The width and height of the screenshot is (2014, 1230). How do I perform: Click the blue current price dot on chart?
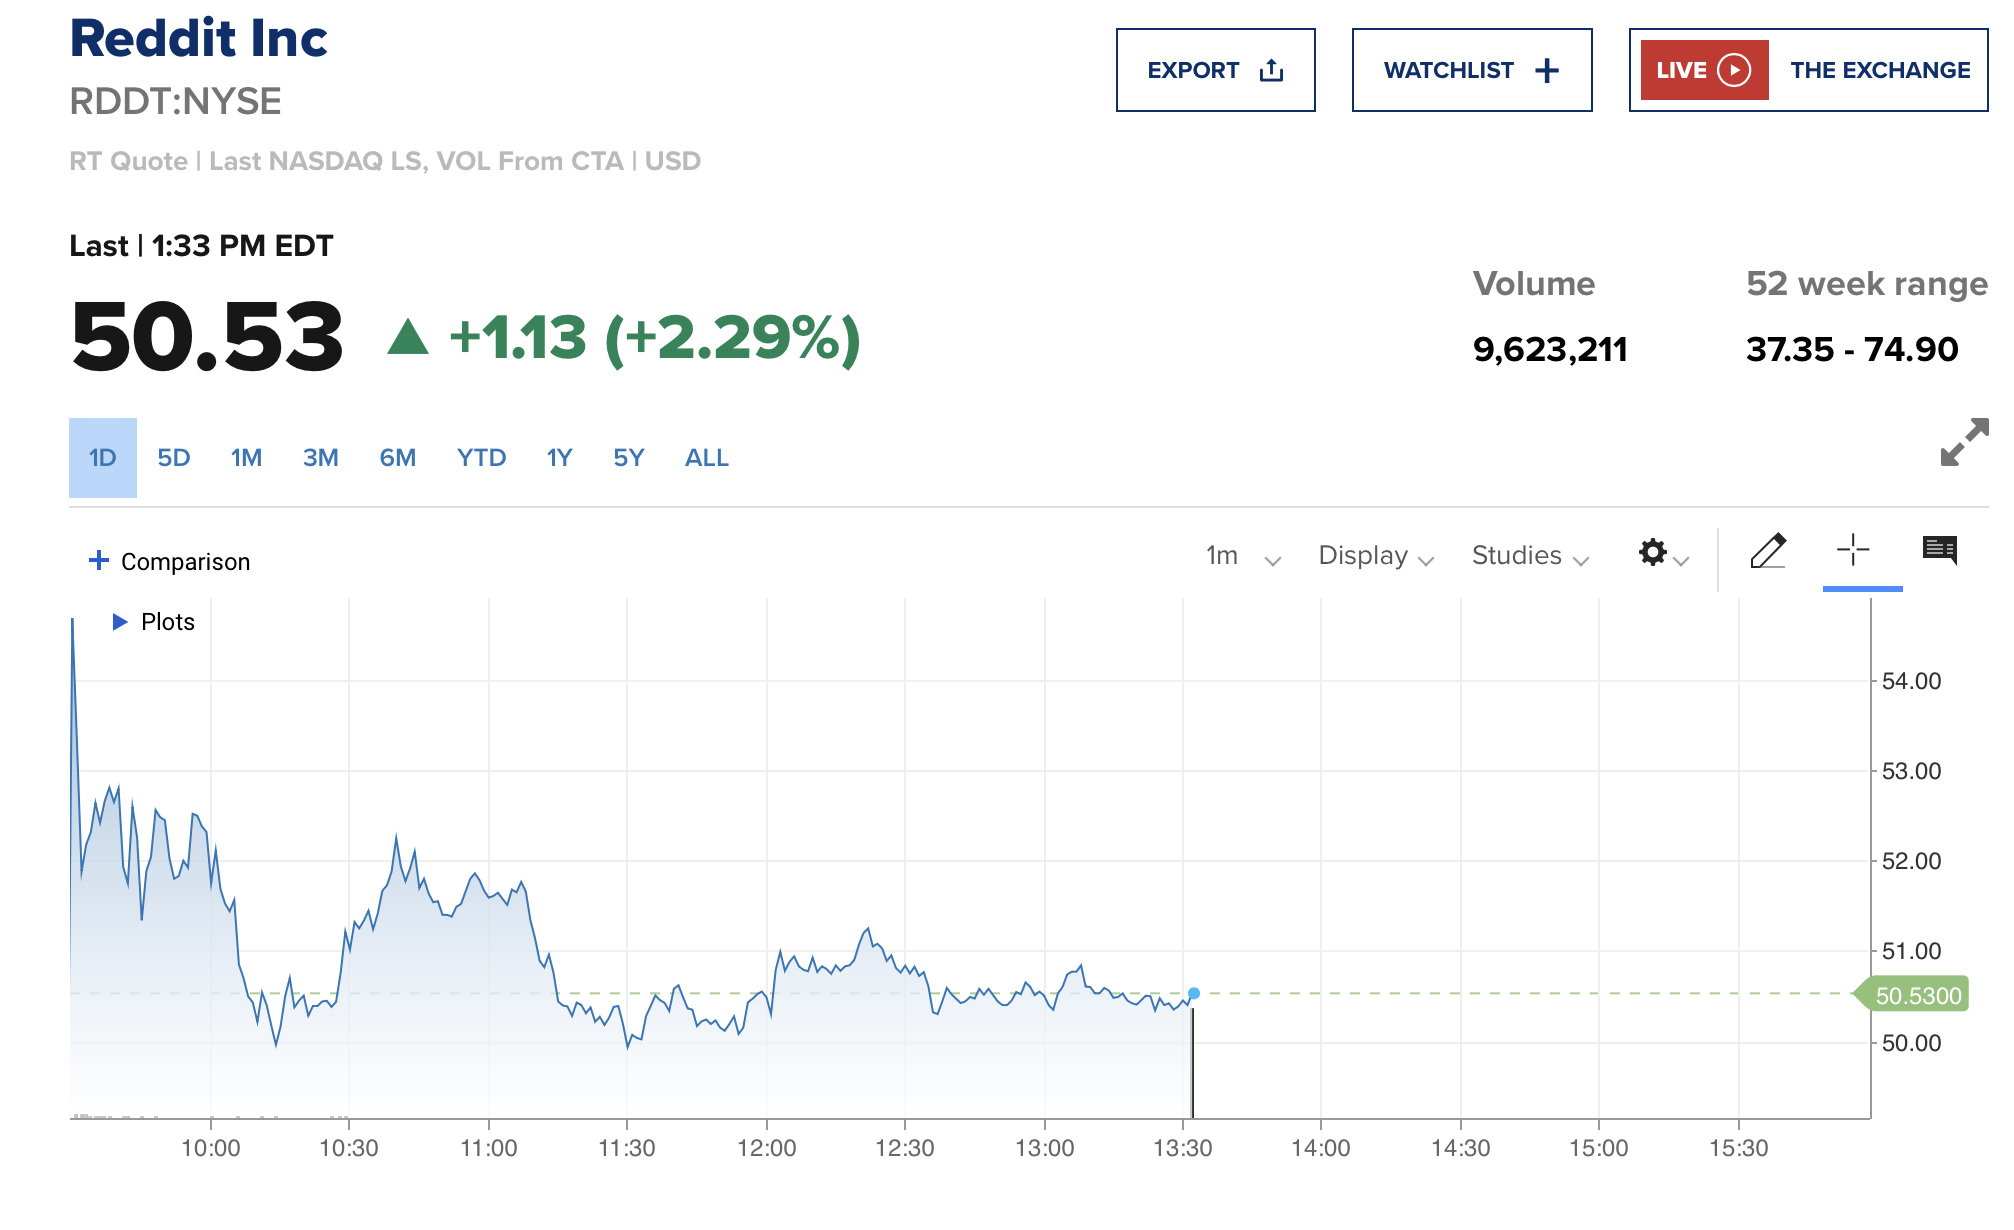pyautogui.click(x=1194, y=993)
